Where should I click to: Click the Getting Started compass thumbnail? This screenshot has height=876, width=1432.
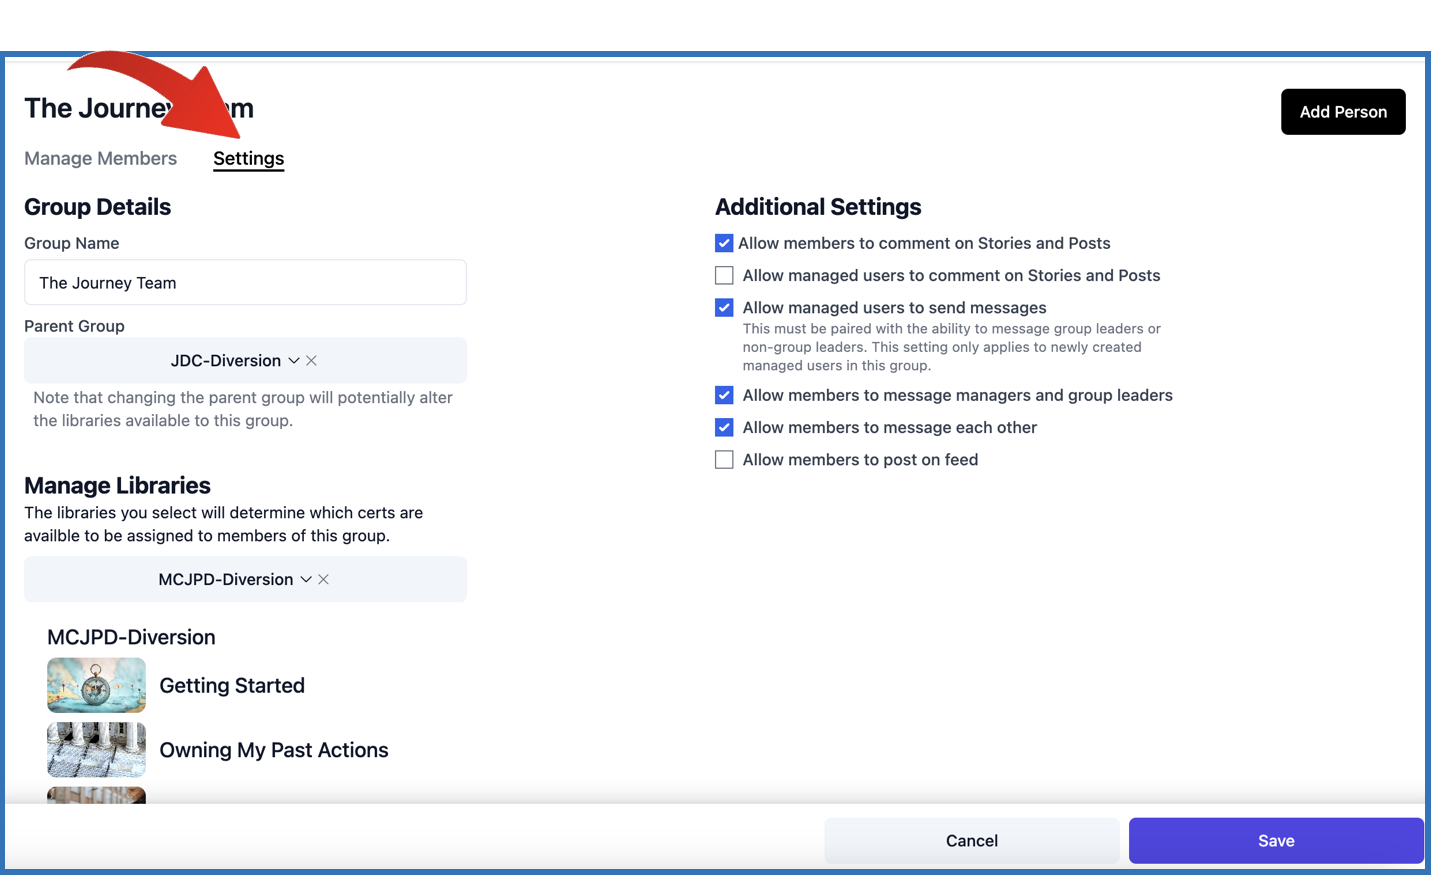coord(96,685)
